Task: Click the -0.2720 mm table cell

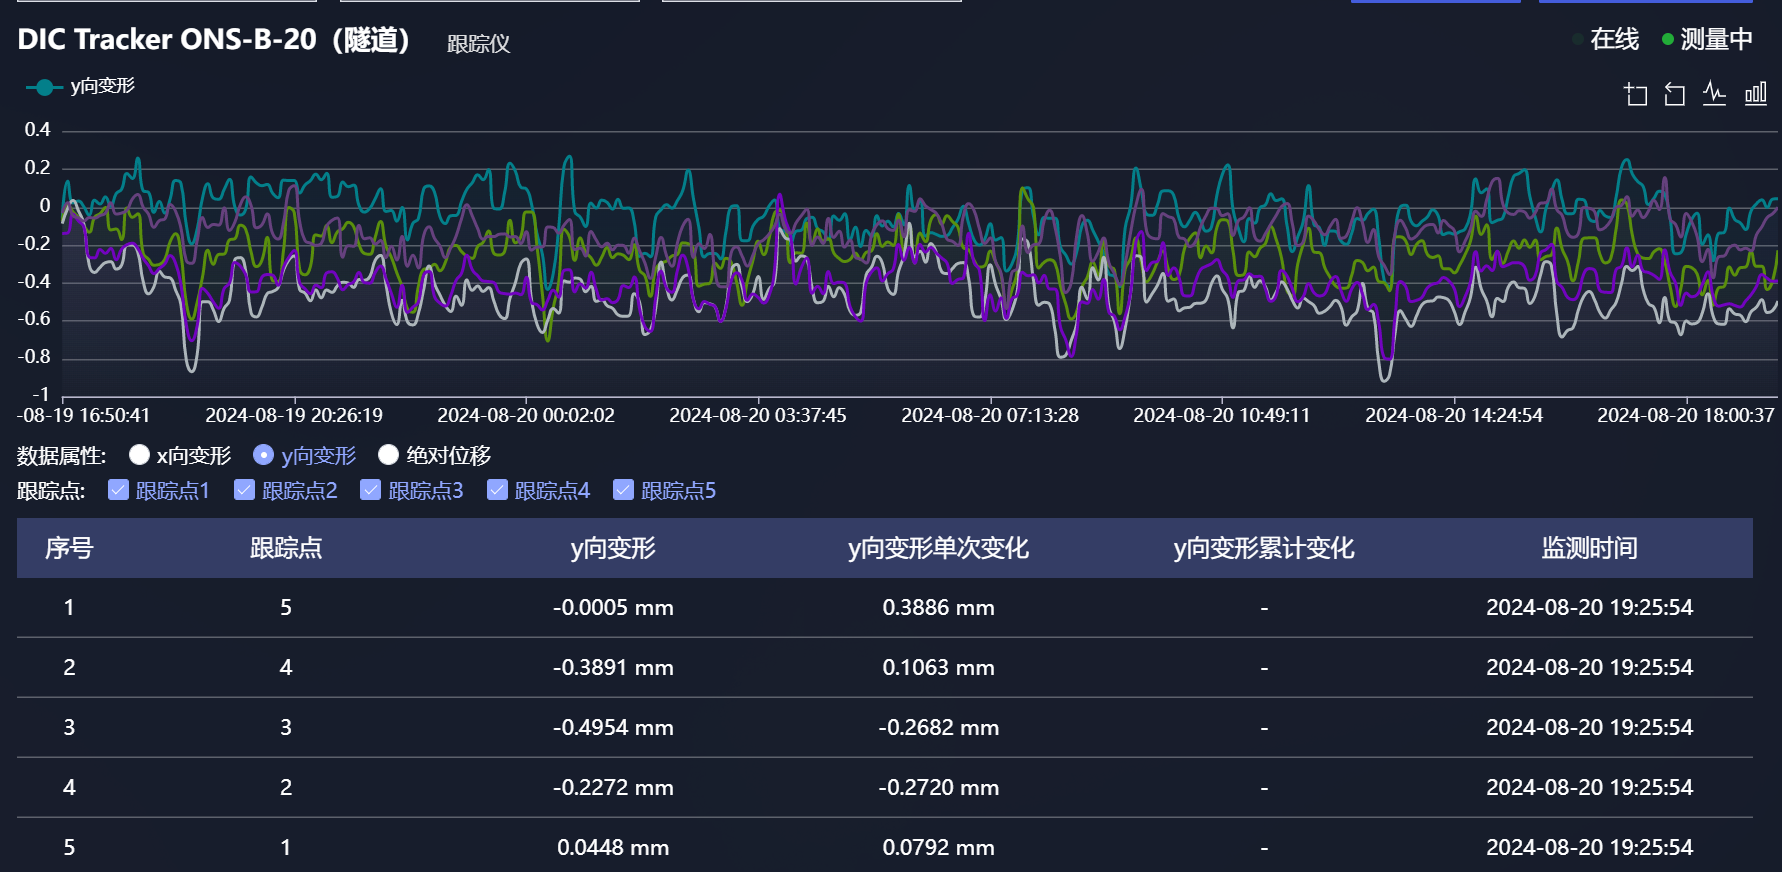Action: tap(938, 788)
